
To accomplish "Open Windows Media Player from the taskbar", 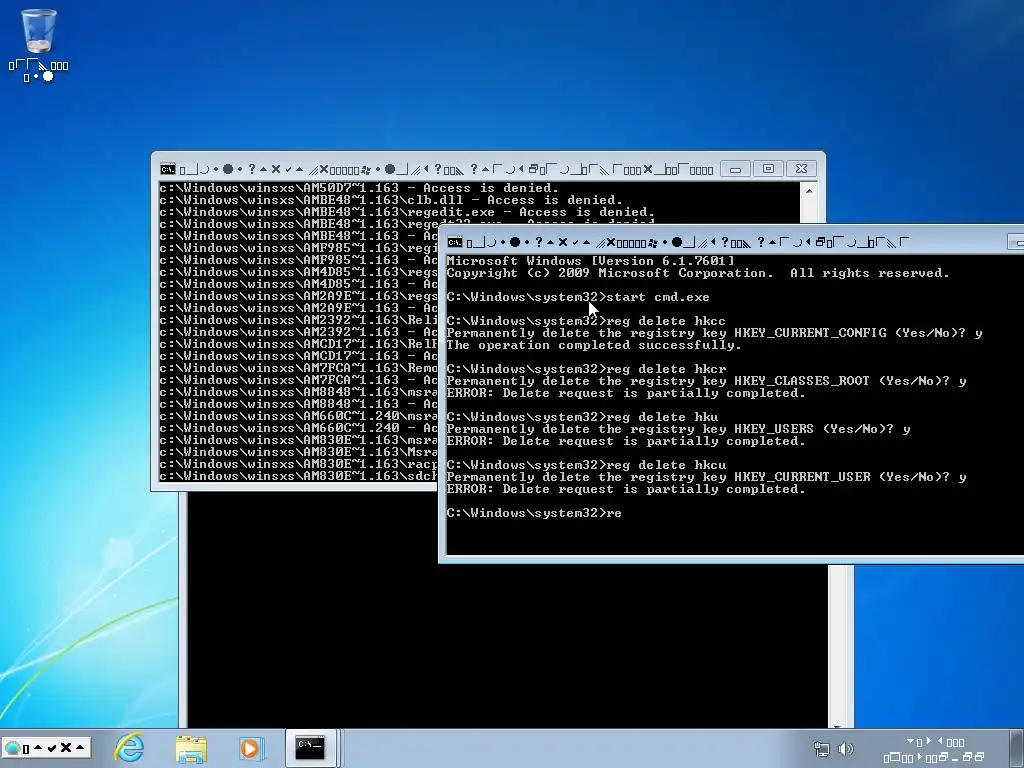I will [x=251, y=748].
